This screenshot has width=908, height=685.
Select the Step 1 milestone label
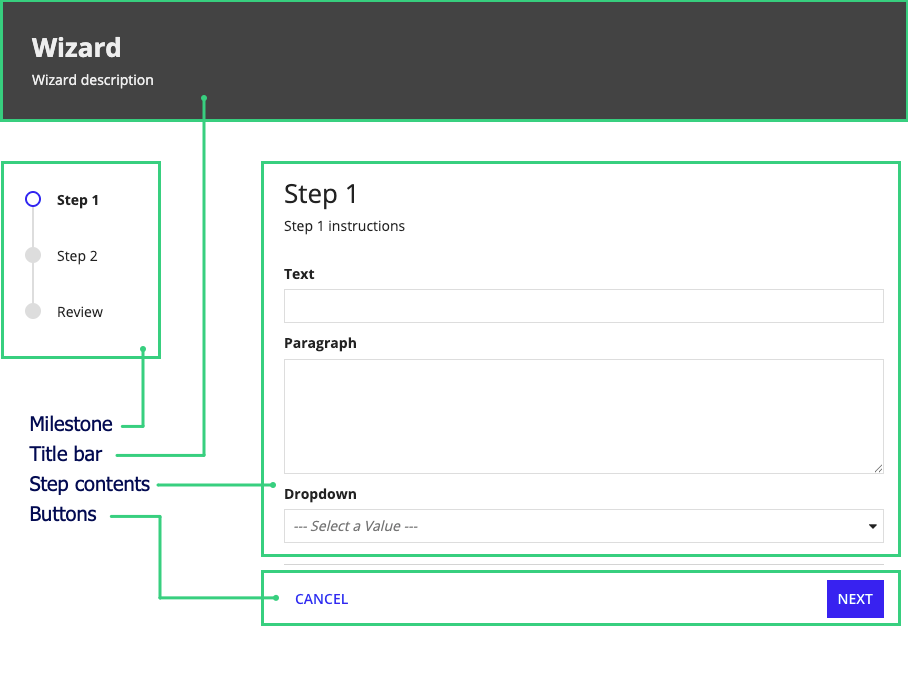[x=78, y=200]
